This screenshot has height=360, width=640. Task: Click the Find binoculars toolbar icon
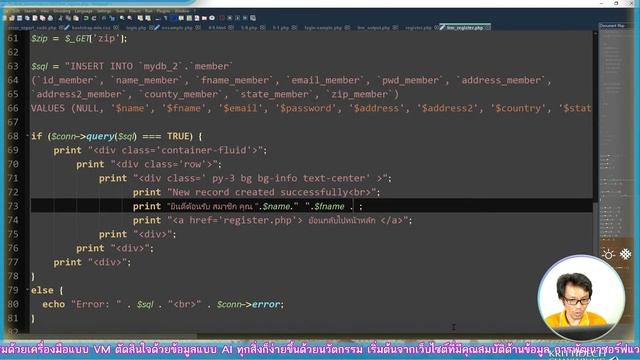coord(104,18)
